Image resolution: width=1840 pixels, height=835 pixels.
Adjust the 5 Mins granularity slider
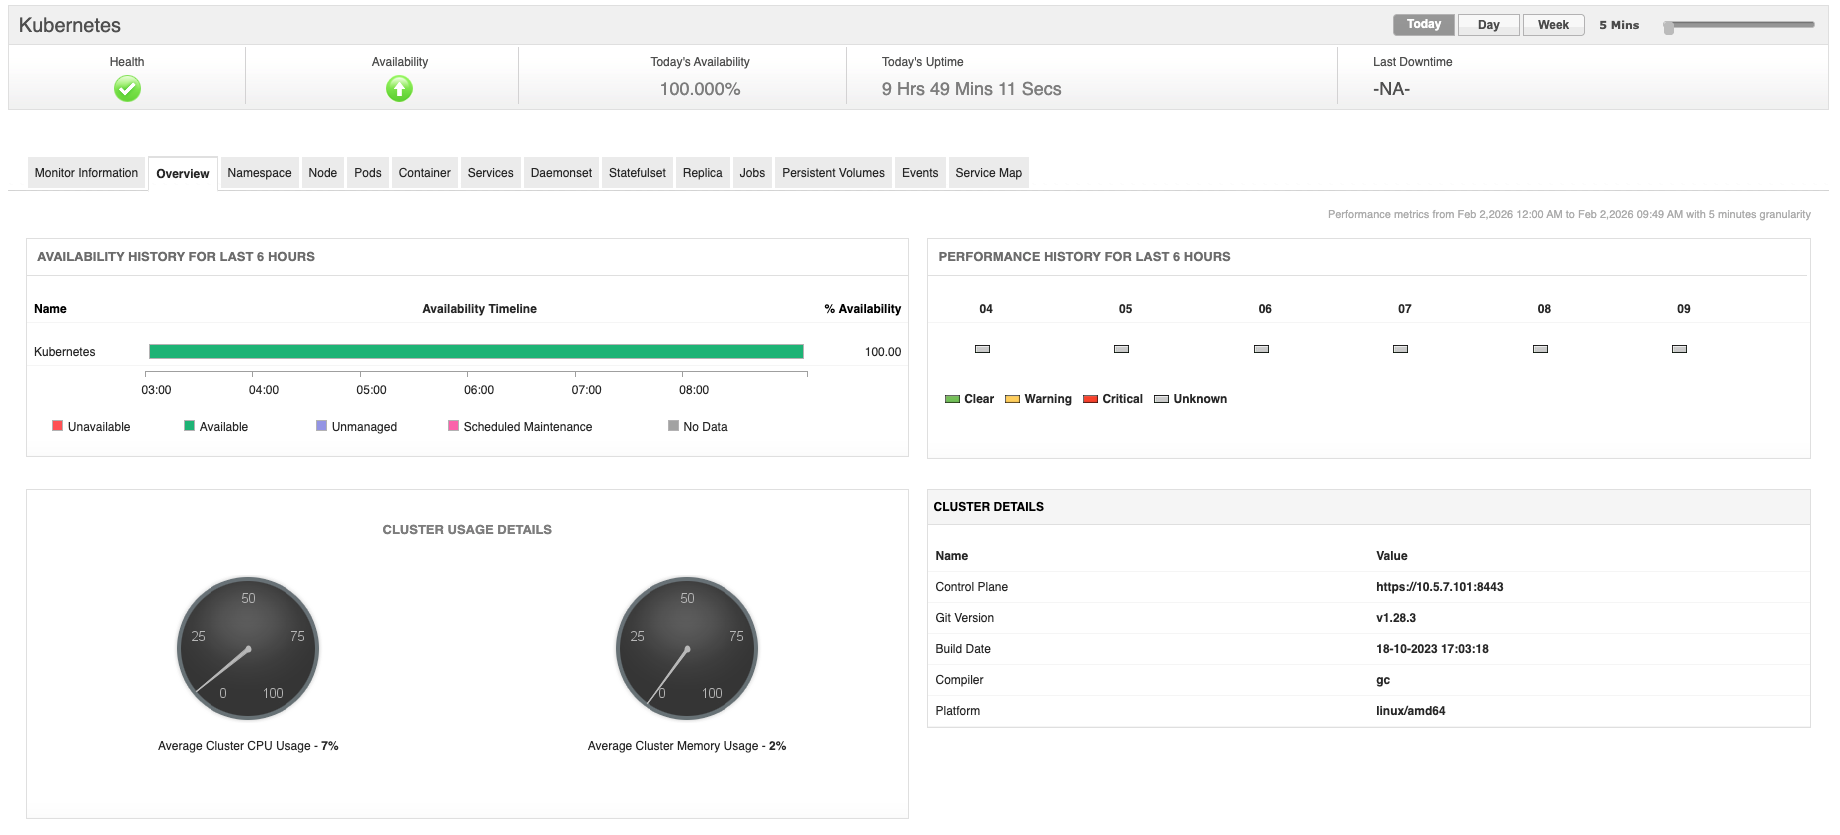[1668, 27]
